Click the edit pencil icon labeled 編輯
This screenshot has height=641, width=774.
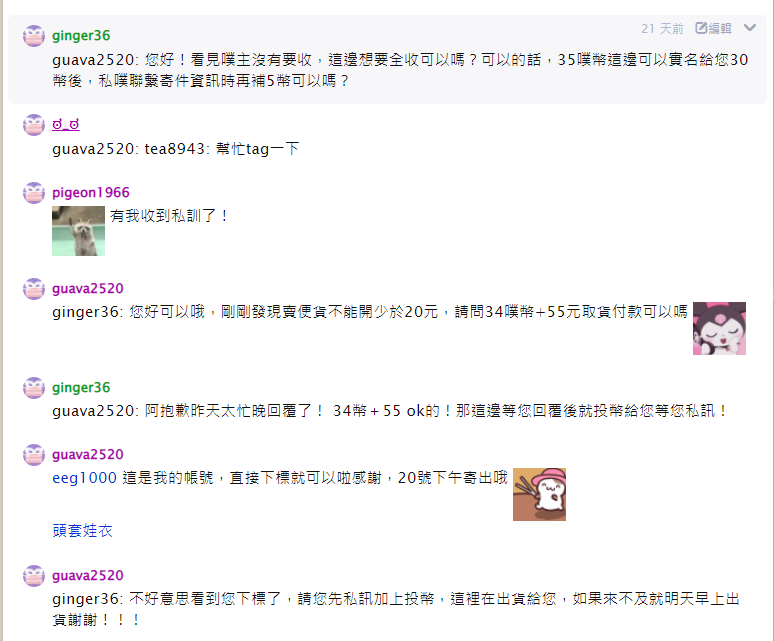click(x=713, y=28)
